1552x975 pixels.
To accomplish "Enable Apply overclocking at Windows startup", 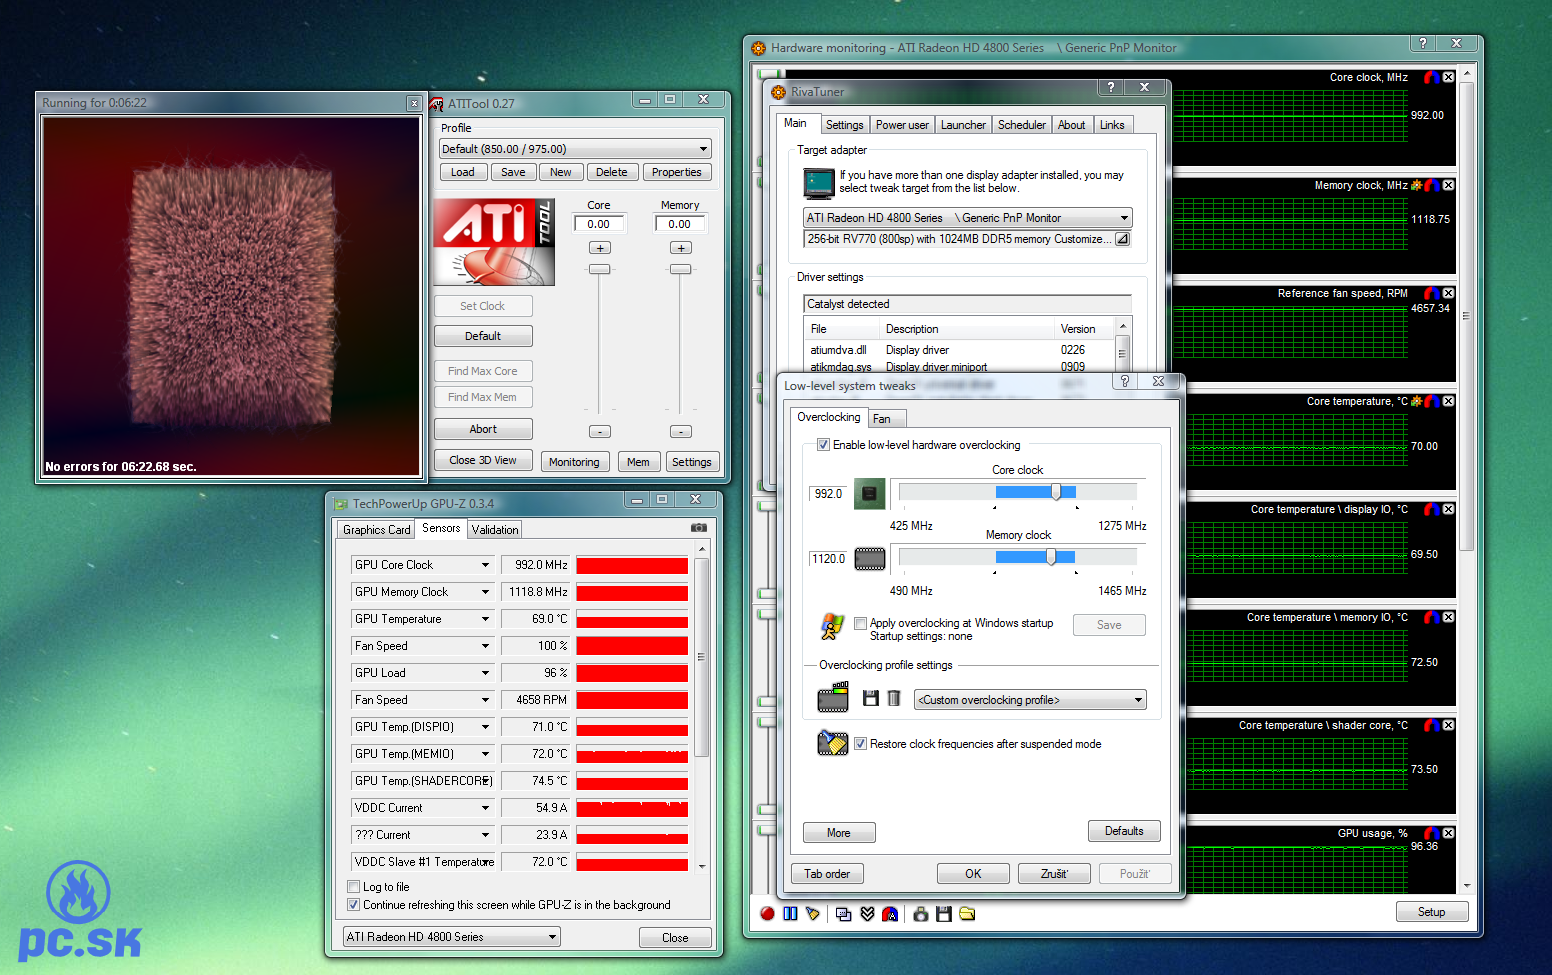I will [x=860, y=623].
